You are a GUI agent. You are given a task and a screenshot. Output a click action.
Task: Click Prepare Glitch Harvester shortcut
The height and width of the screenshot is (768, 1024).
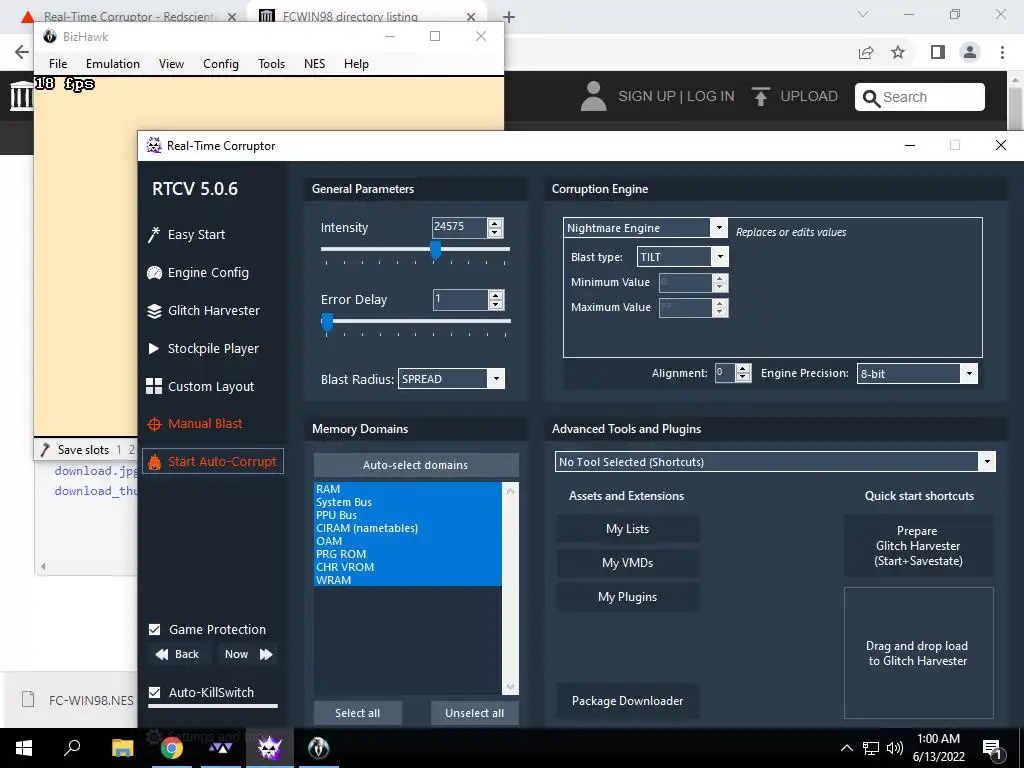pos(918,546)
